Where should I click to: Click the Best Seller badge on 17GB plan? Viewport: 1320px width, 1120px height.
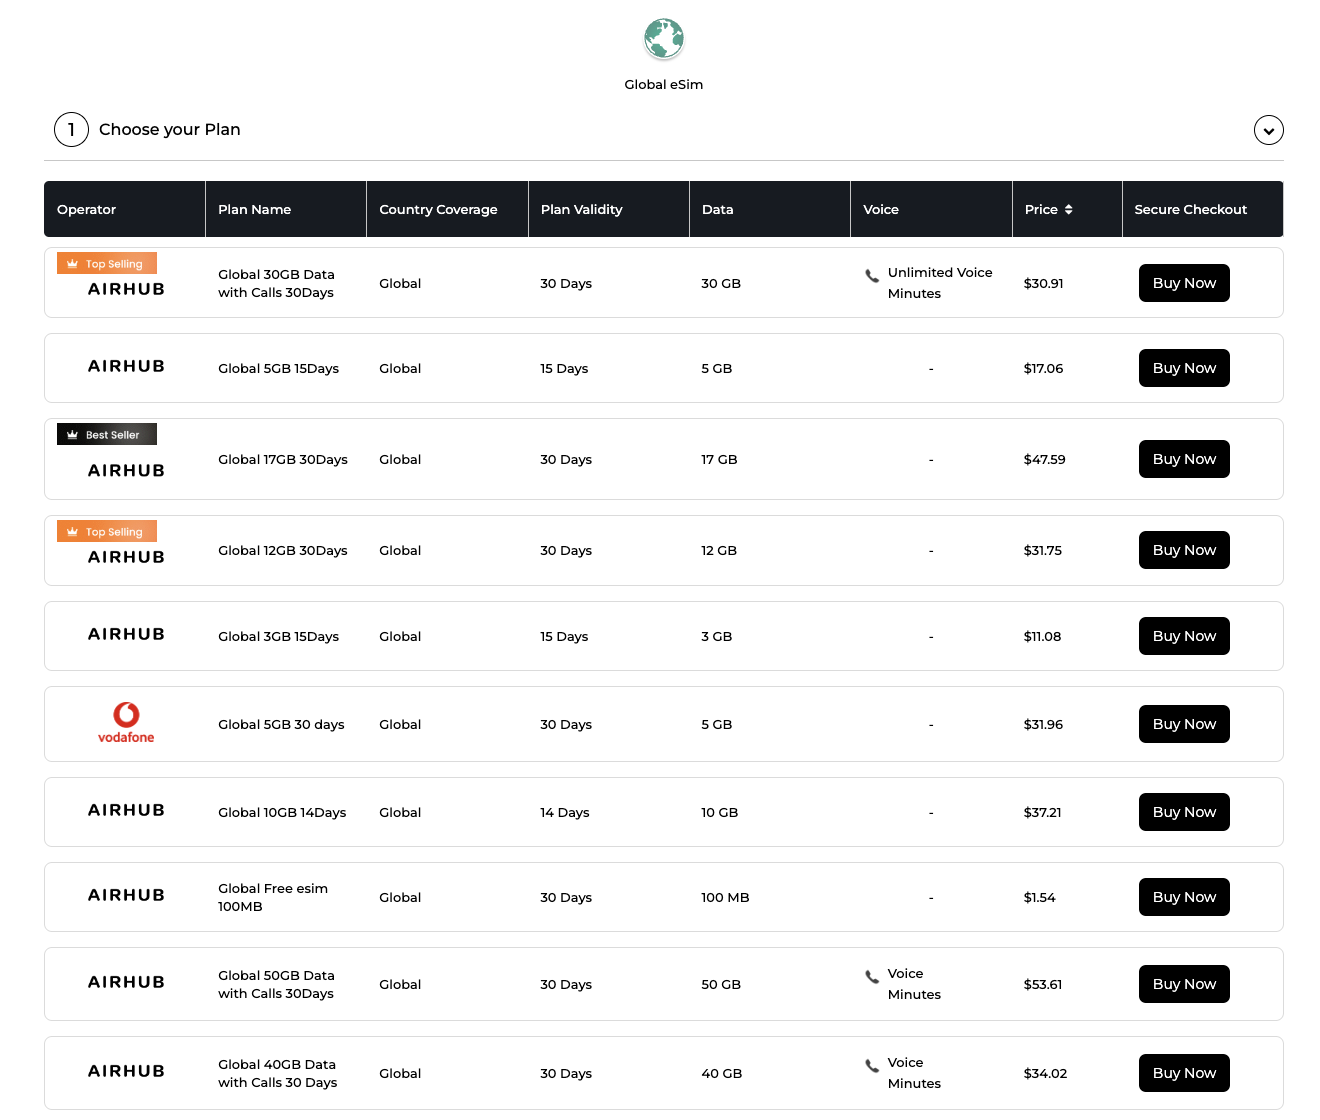107,435
